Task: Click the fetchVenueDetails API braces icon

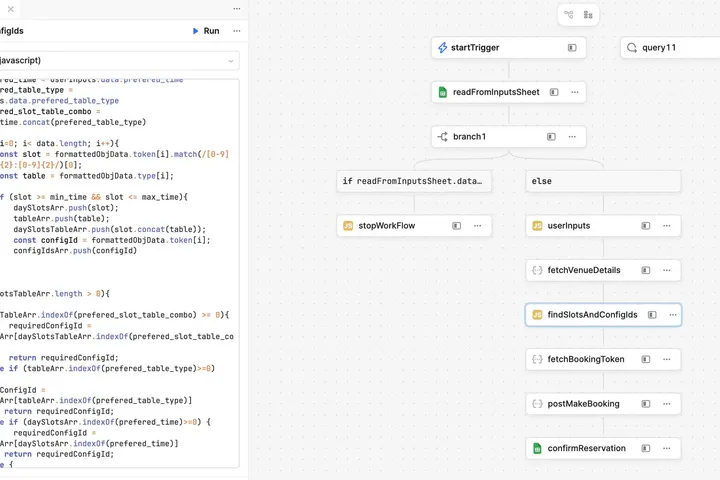Action: click(537, 271)
